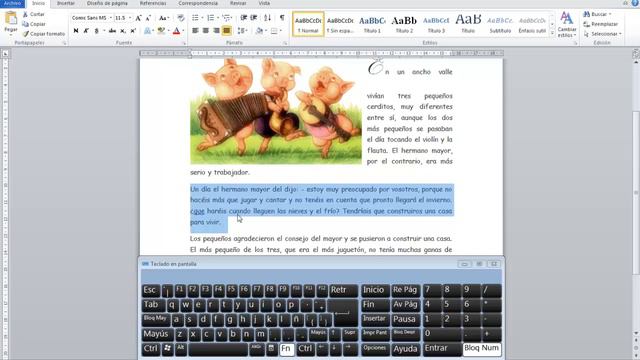Viewport: 640px width, 360px height.
Task: Apply the Subtítulo style
Action: (500, 24)
